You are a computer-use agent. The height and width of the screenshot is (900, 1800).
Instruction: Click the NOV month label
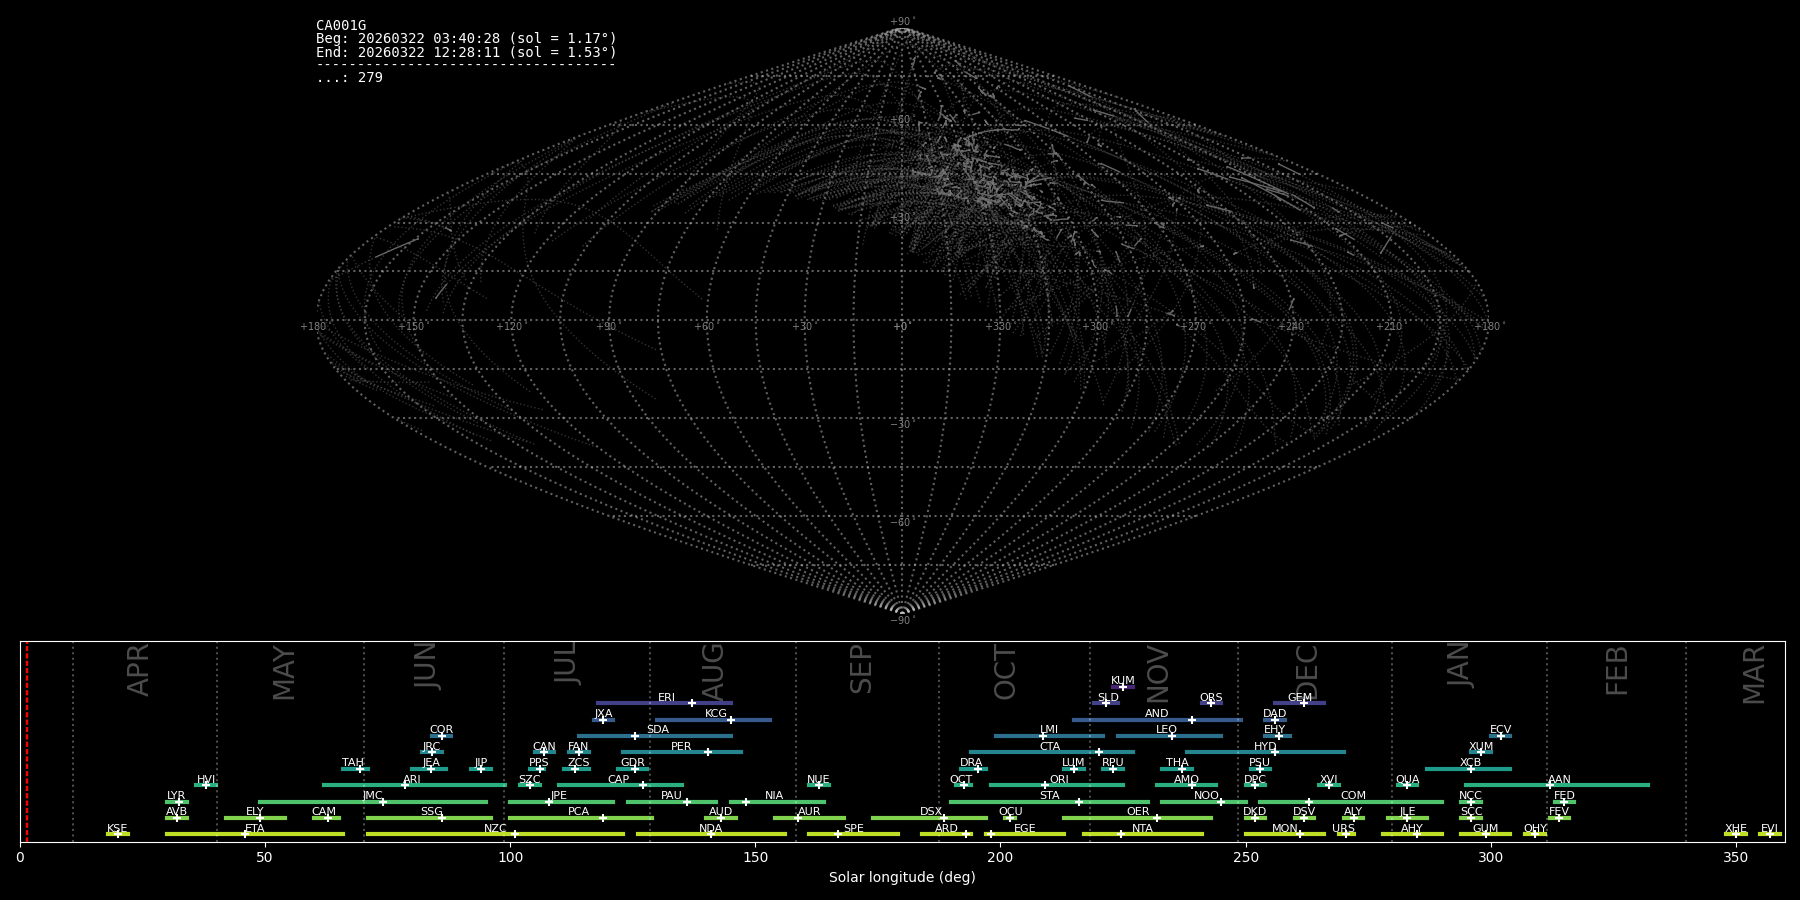[1157, 673]
